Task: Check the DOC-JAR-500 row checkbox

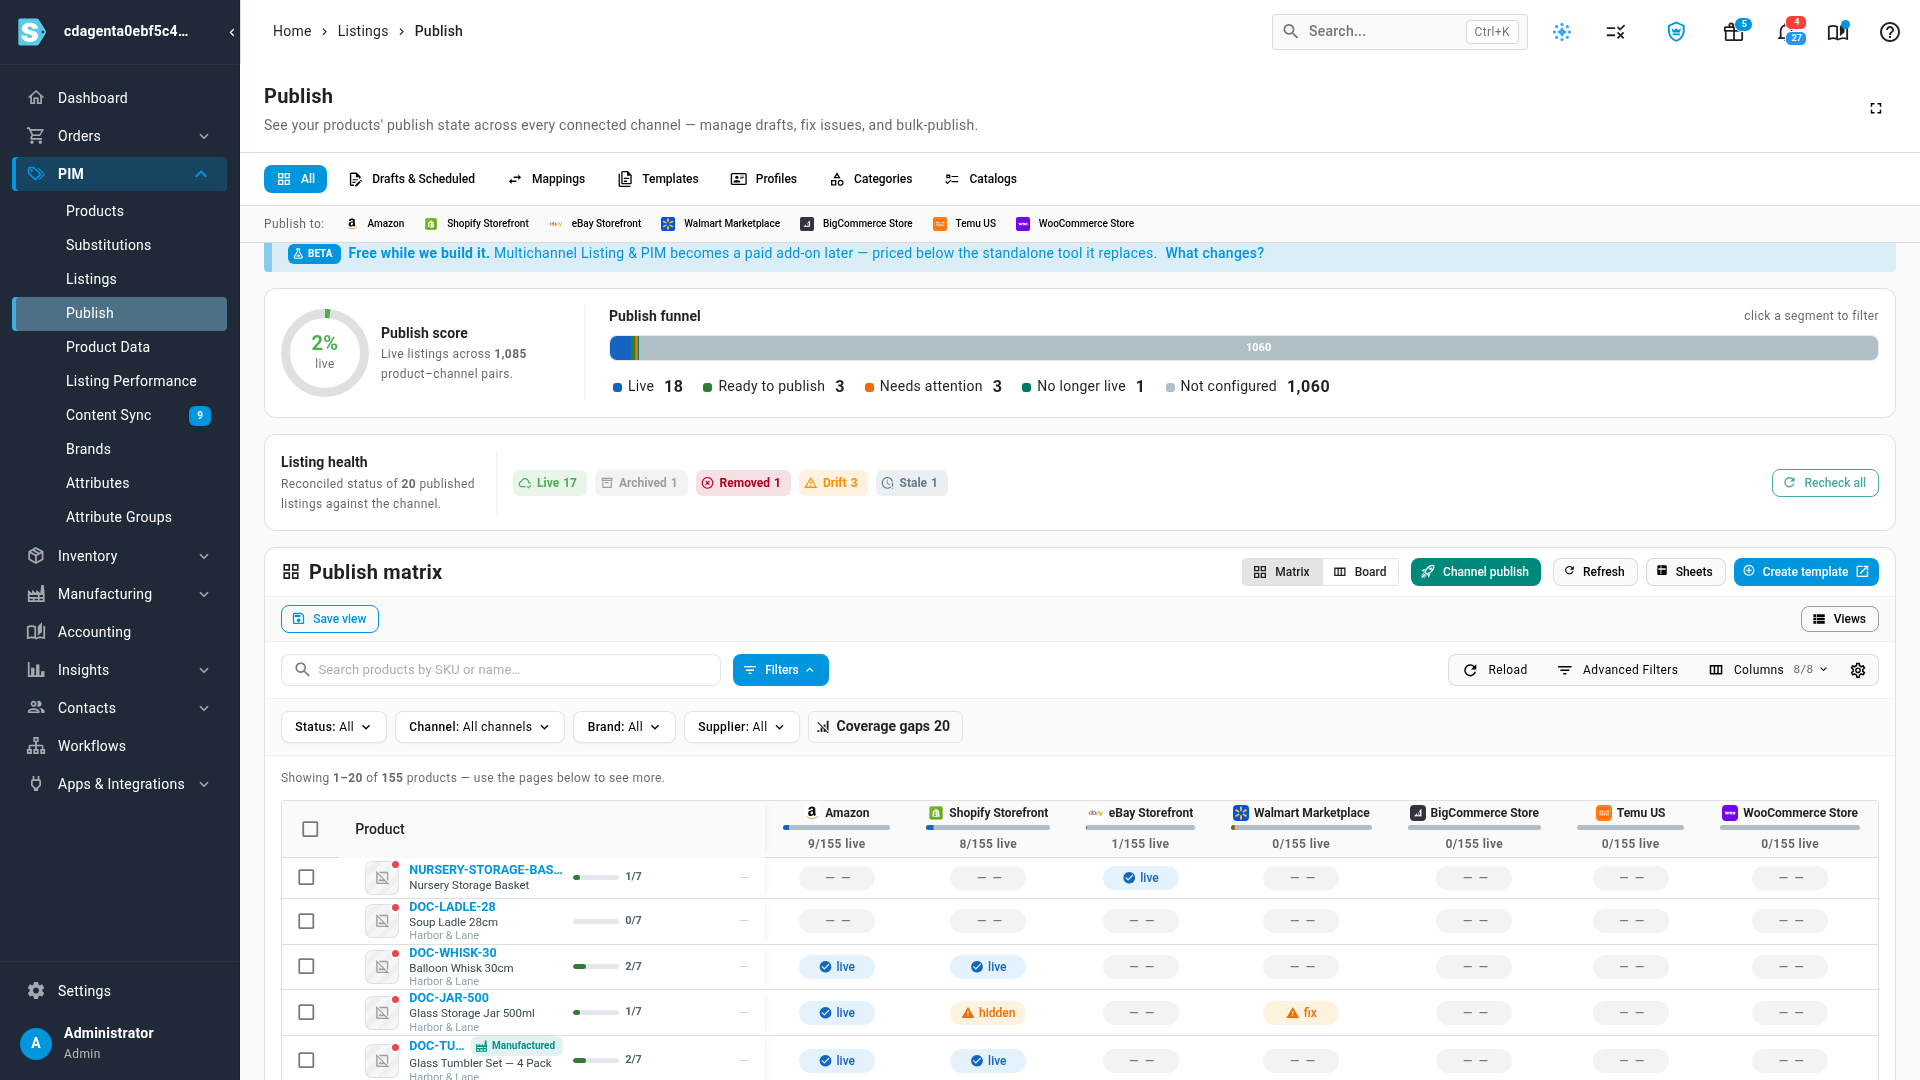Action: [x=306, y=1012]
